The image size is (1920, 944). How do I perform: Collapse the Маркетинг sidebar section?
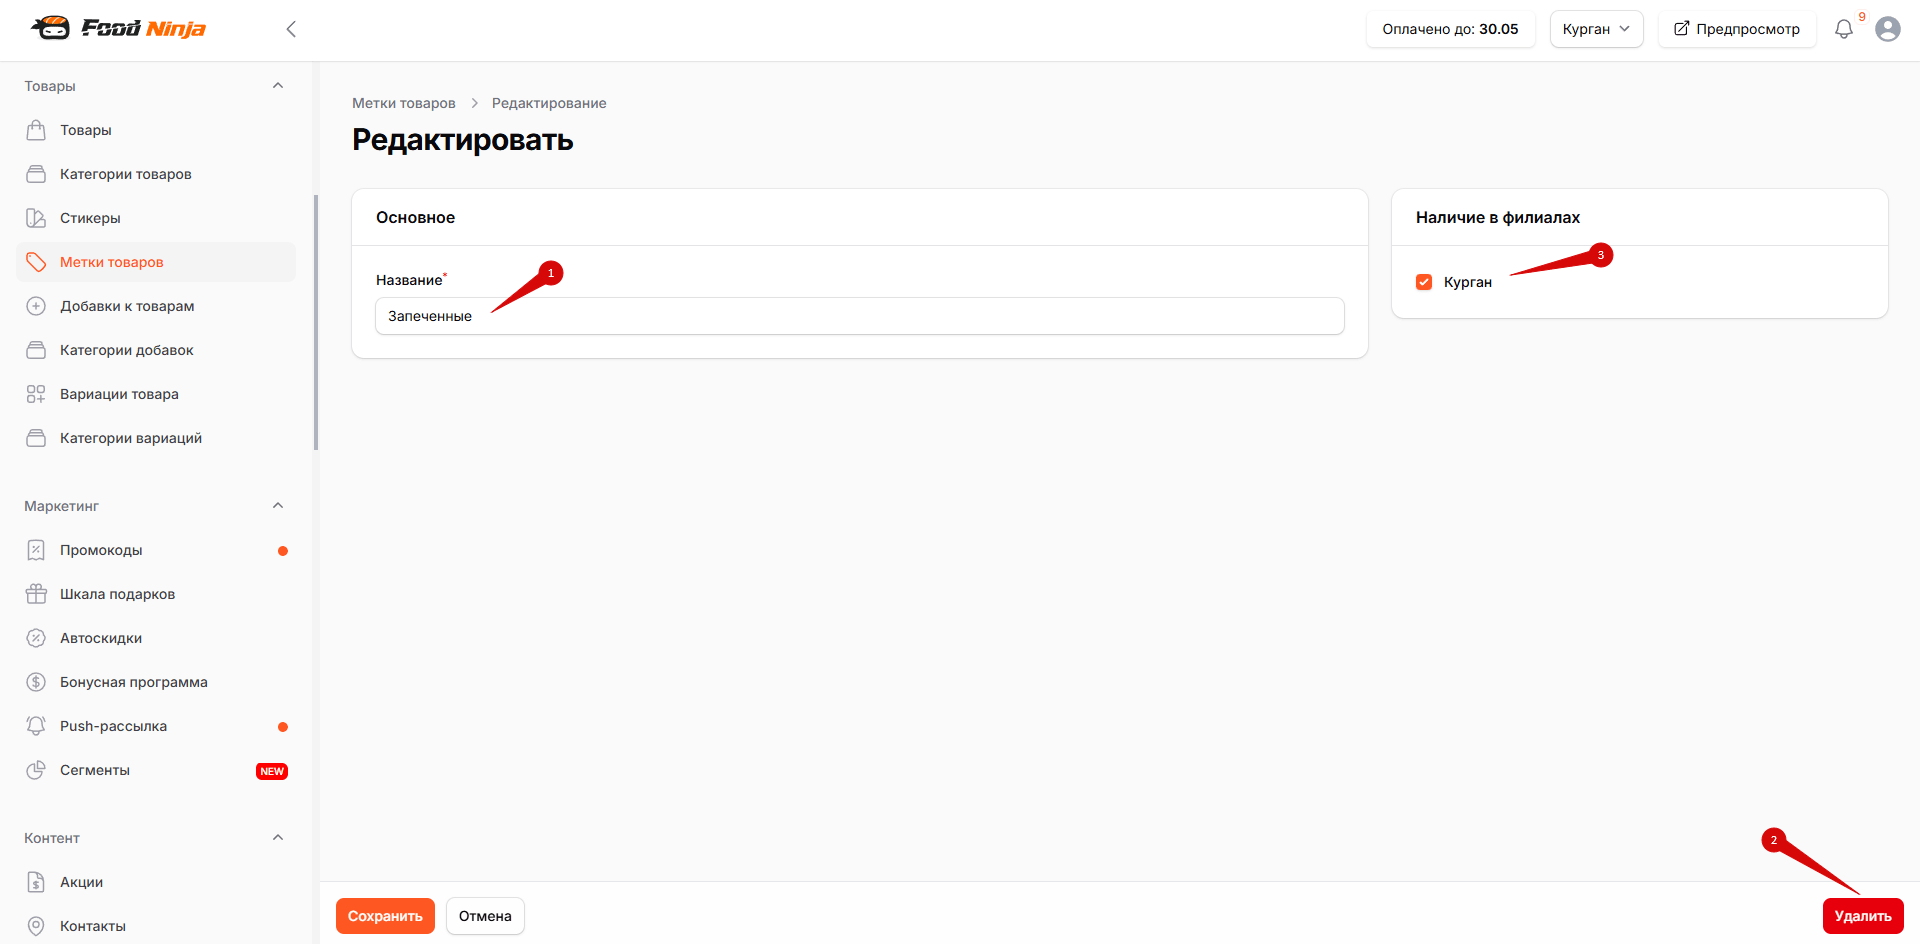[x=278, y=506]
